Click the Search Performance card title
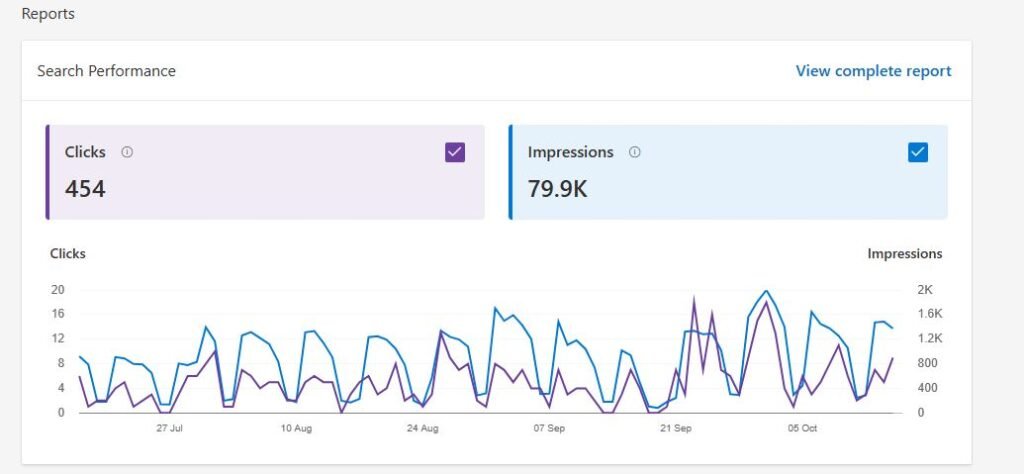 coord(106,71)
